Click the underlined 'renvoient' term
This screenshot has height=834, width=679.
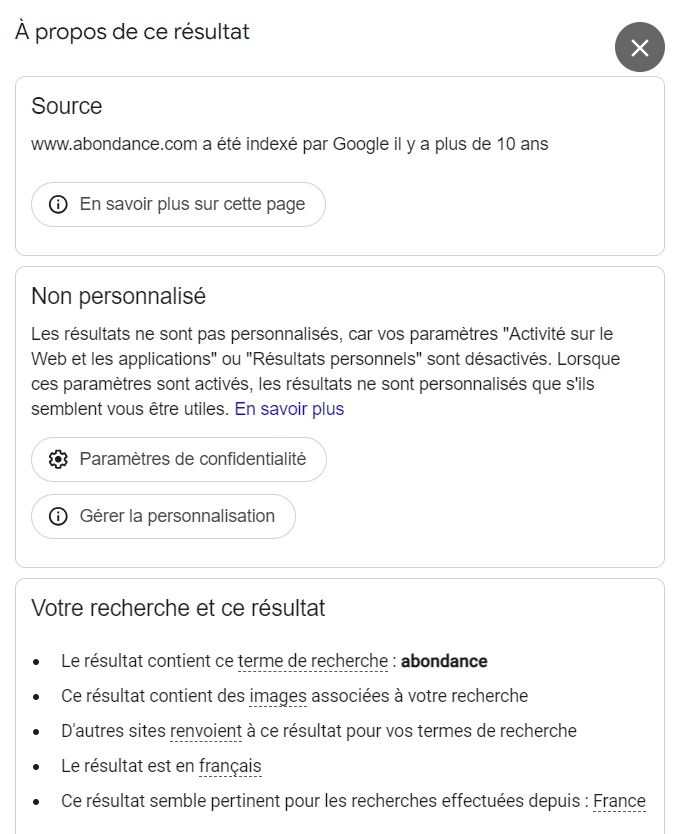click(206, 731)
